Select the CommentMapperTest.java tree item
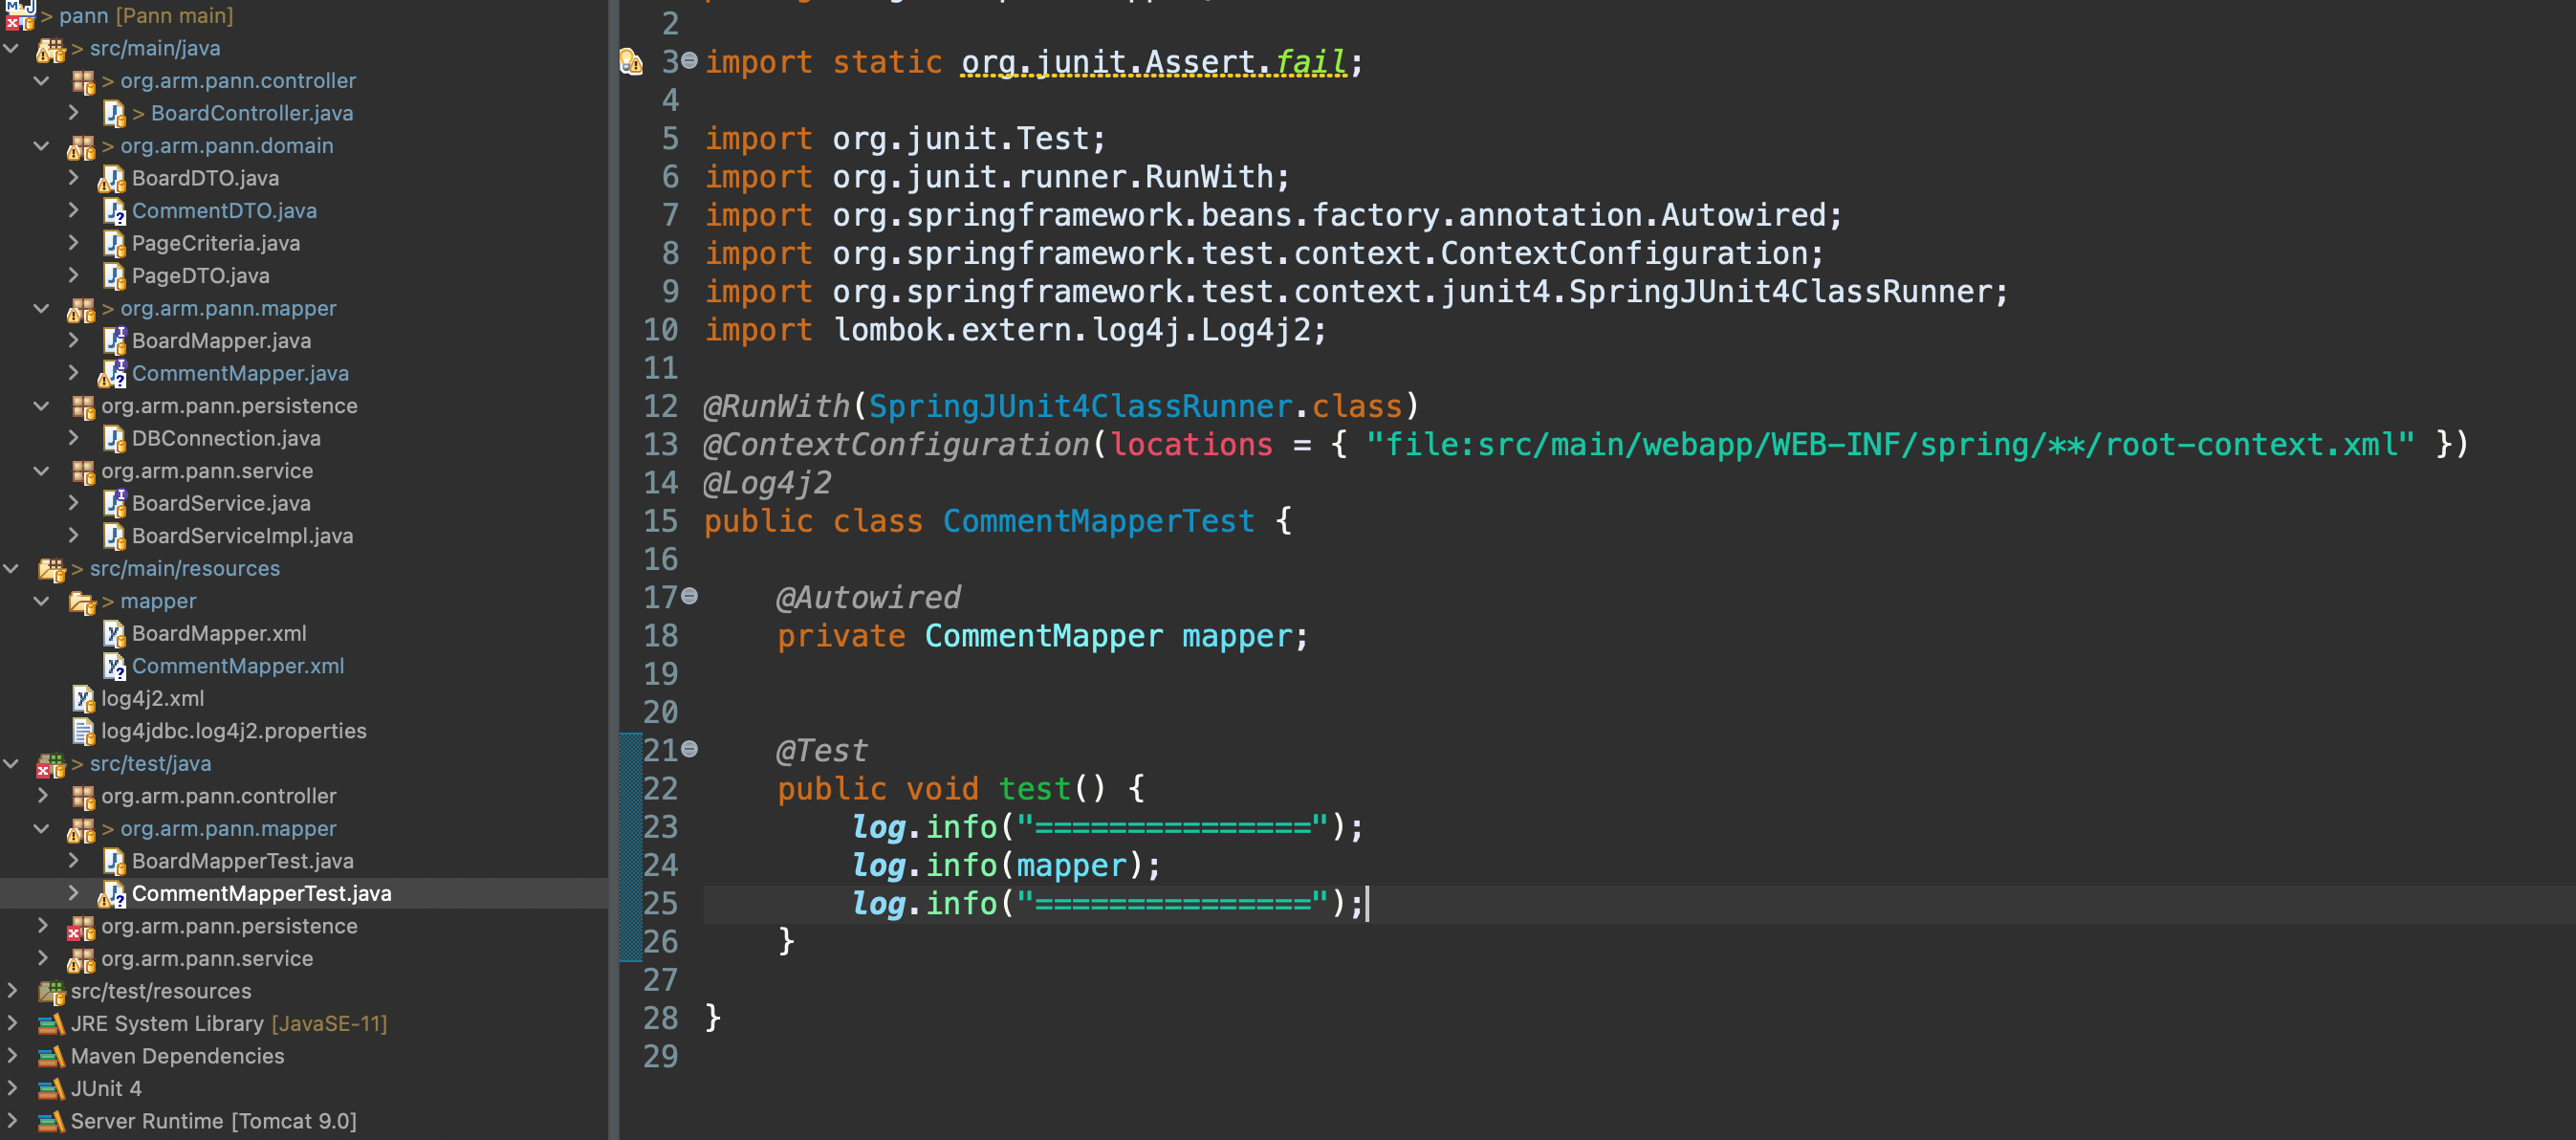2576x1140 pixels. coord(261,894)
